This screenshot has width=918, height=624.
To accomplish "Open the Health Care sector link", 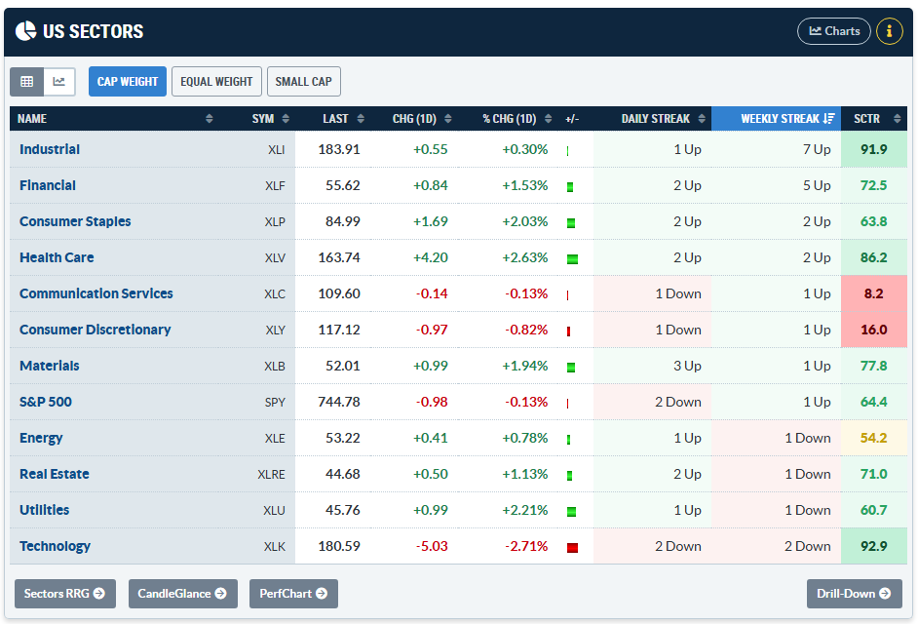I will pyautogui.click(x=56, y=258).
